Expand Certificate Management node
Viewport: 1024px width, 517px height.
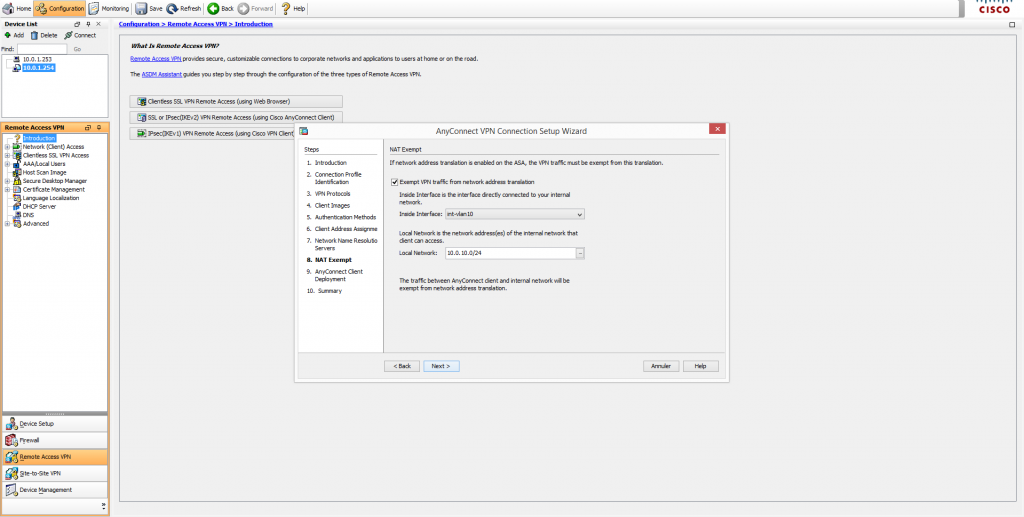tap(7, 189)
